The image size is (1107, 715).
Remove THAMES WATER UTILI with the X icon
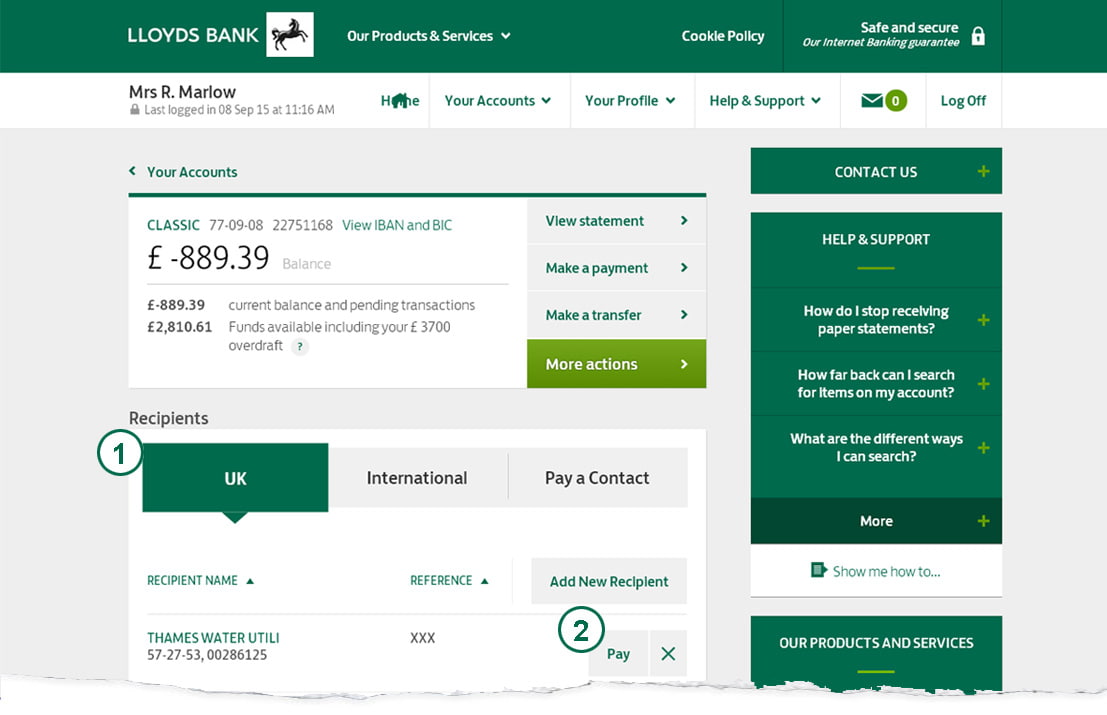668,653
